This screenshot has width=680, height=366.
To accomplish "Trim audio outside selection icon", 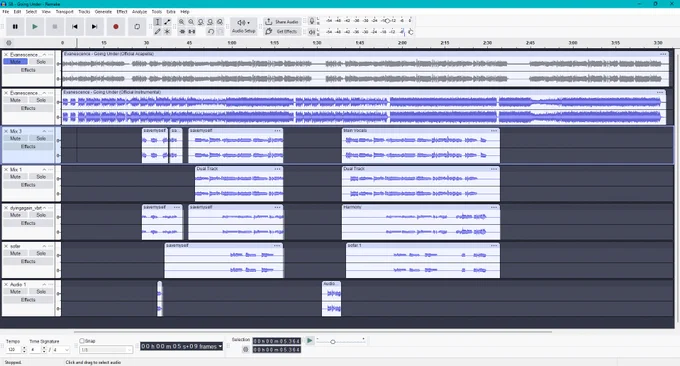I will coord(182,32).
